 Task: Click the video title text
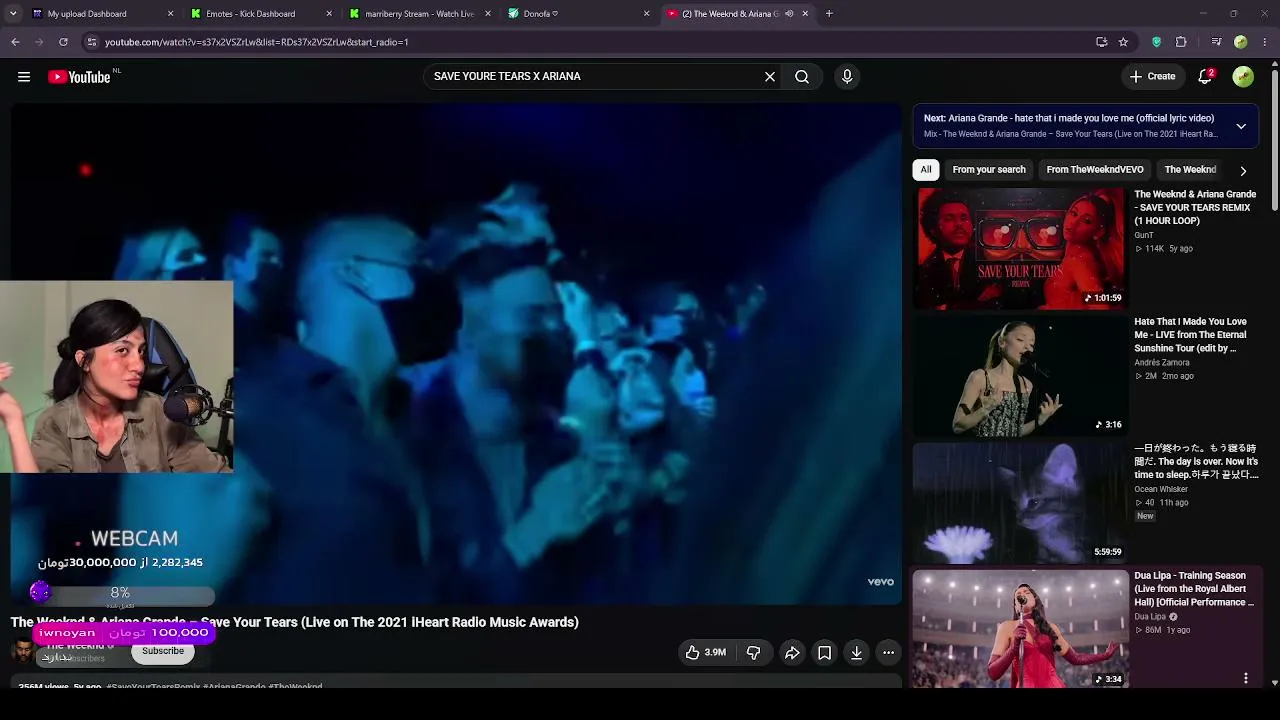click(295, 622)
